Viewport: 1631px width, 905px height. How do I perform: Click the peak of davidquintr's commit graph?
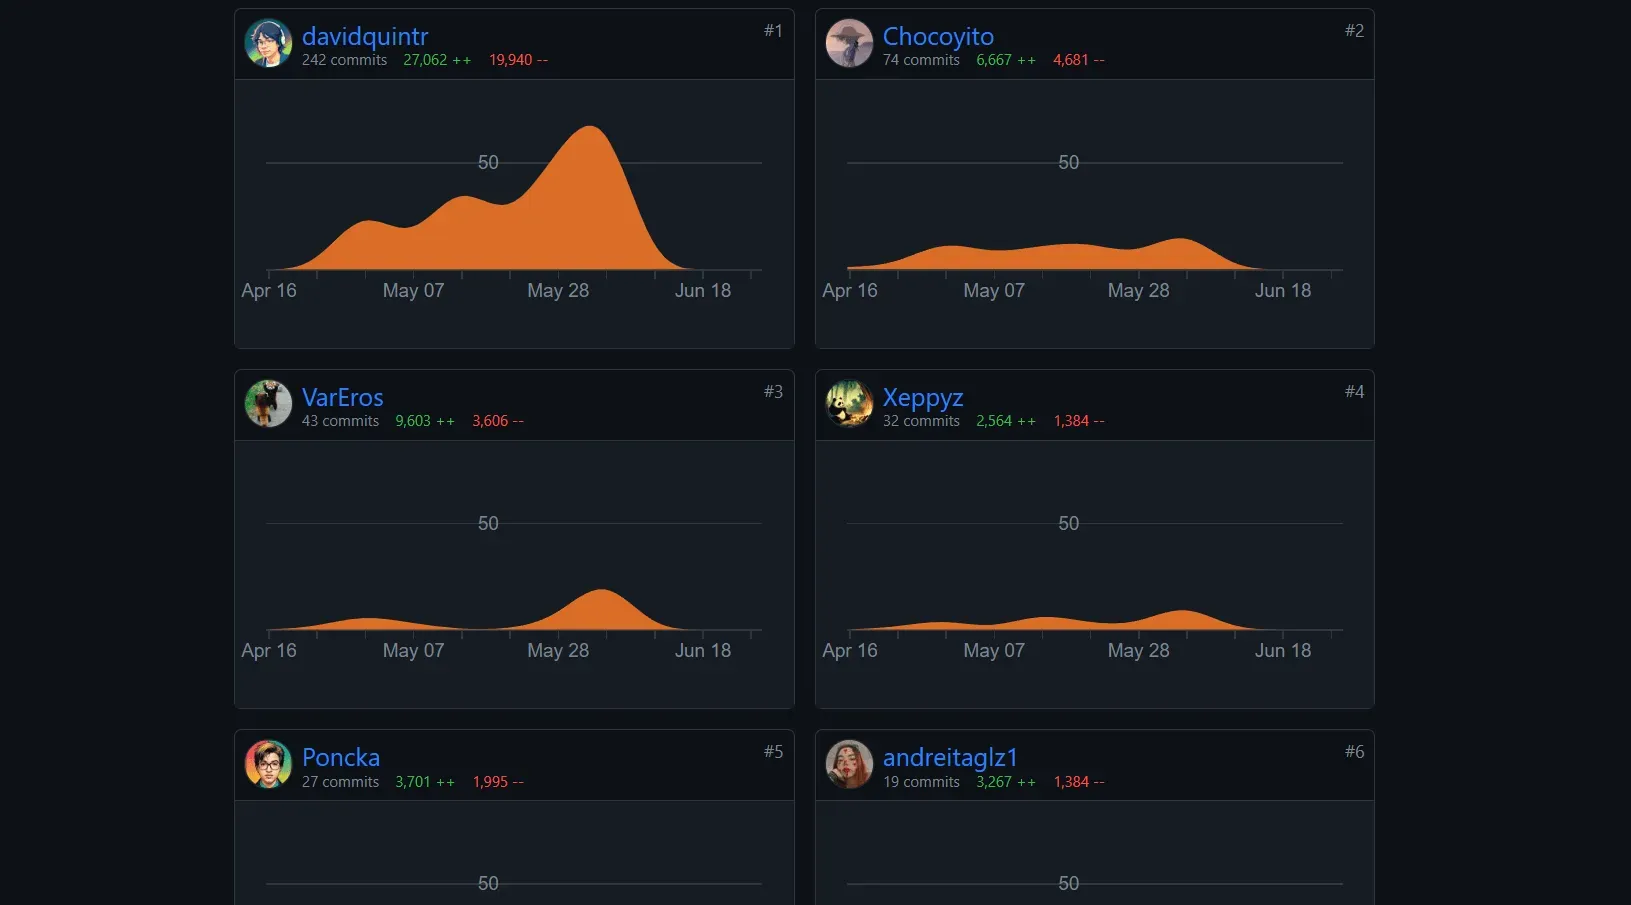point(591,127)
